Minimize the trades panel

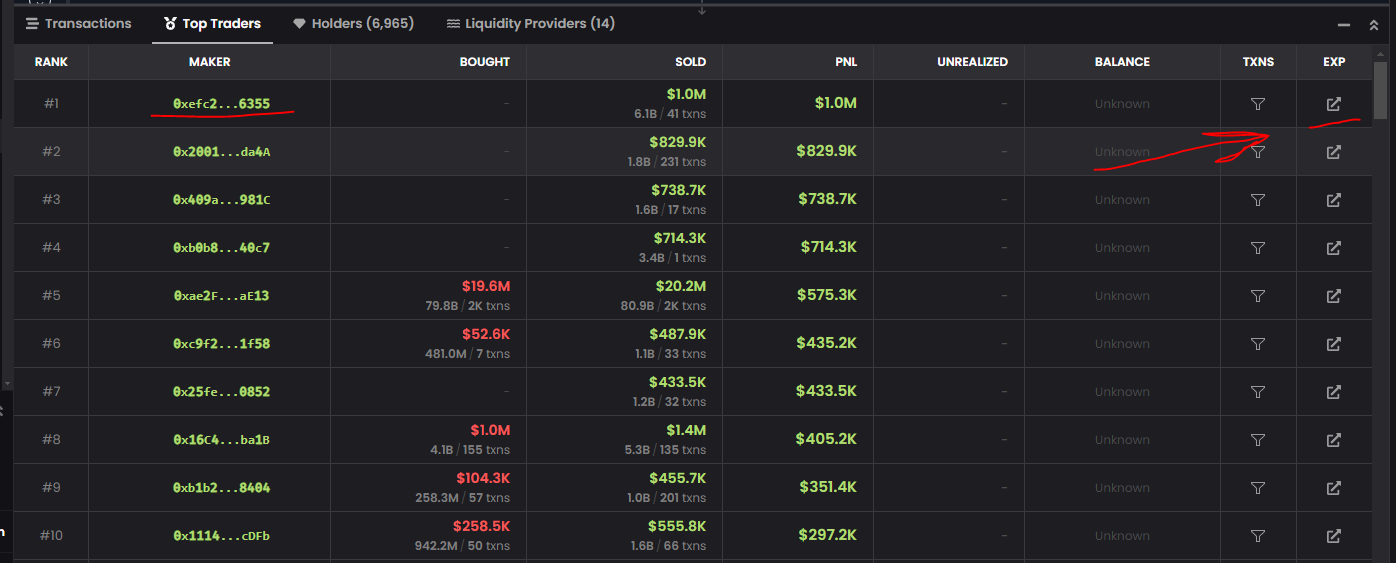[1344, 25]
